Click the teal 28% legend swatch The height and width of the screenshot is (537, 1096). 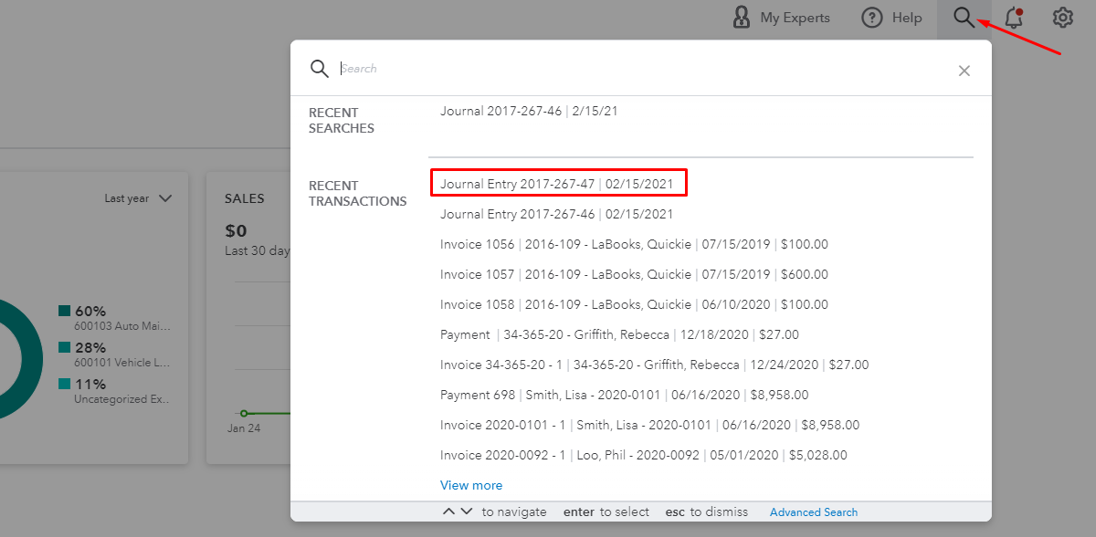click(64, 348)
